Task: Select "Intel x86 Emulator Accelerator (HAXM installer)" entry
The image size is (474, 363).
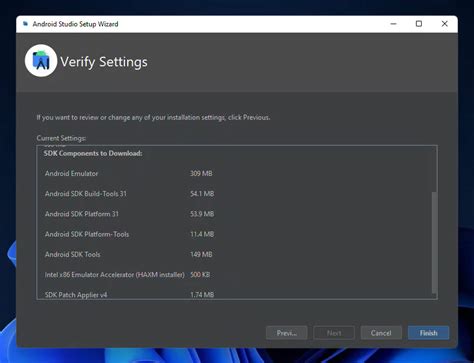Action: point(114,275)
